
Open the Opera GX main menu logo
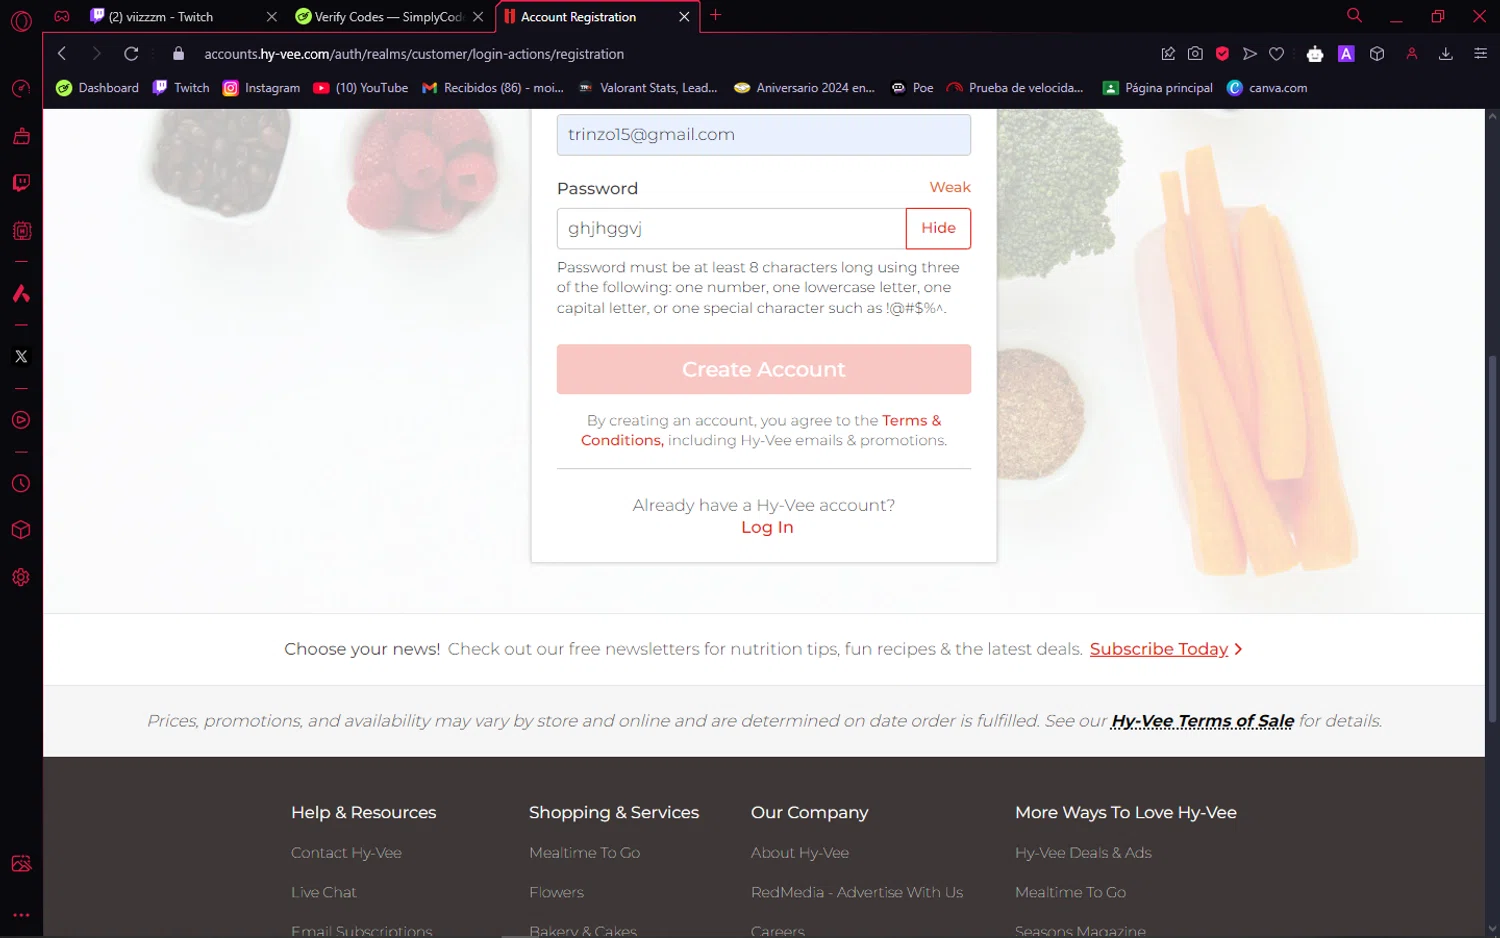(21, 20)
